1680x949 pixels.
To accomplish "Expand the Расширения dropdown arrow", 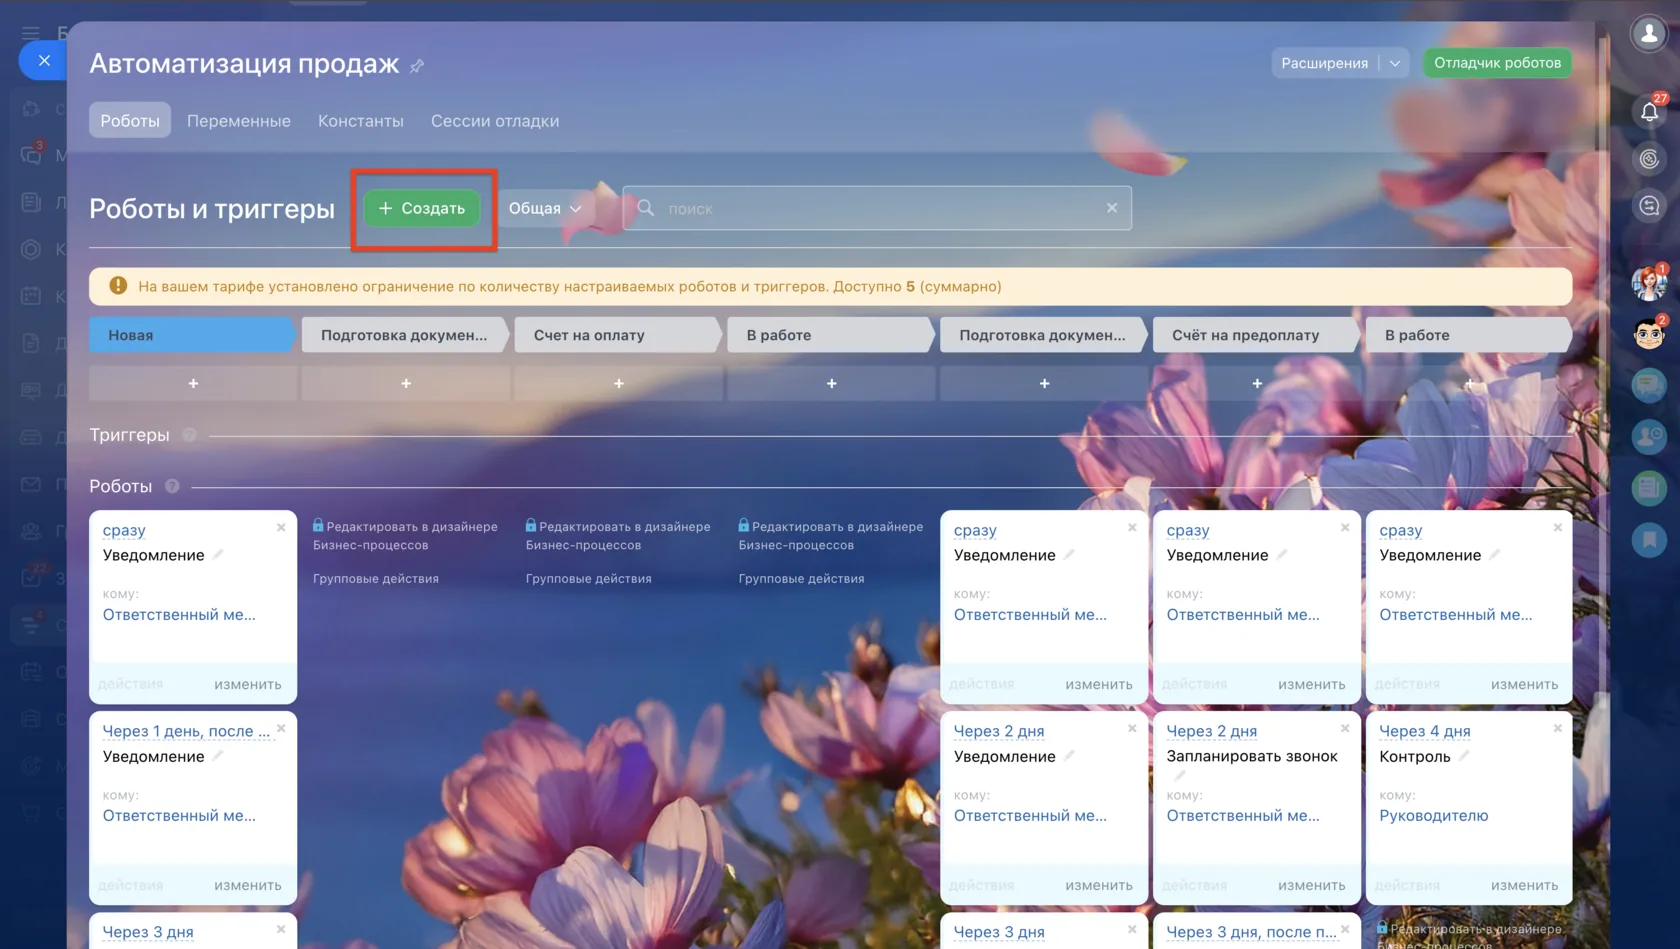I will [1395, 63].
